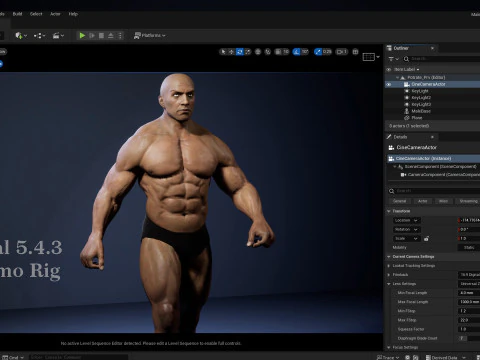Open the grid snap value 10 dropdown
Image resolution: width=480 pixels, height=360 pixels.
coord(286,52)
